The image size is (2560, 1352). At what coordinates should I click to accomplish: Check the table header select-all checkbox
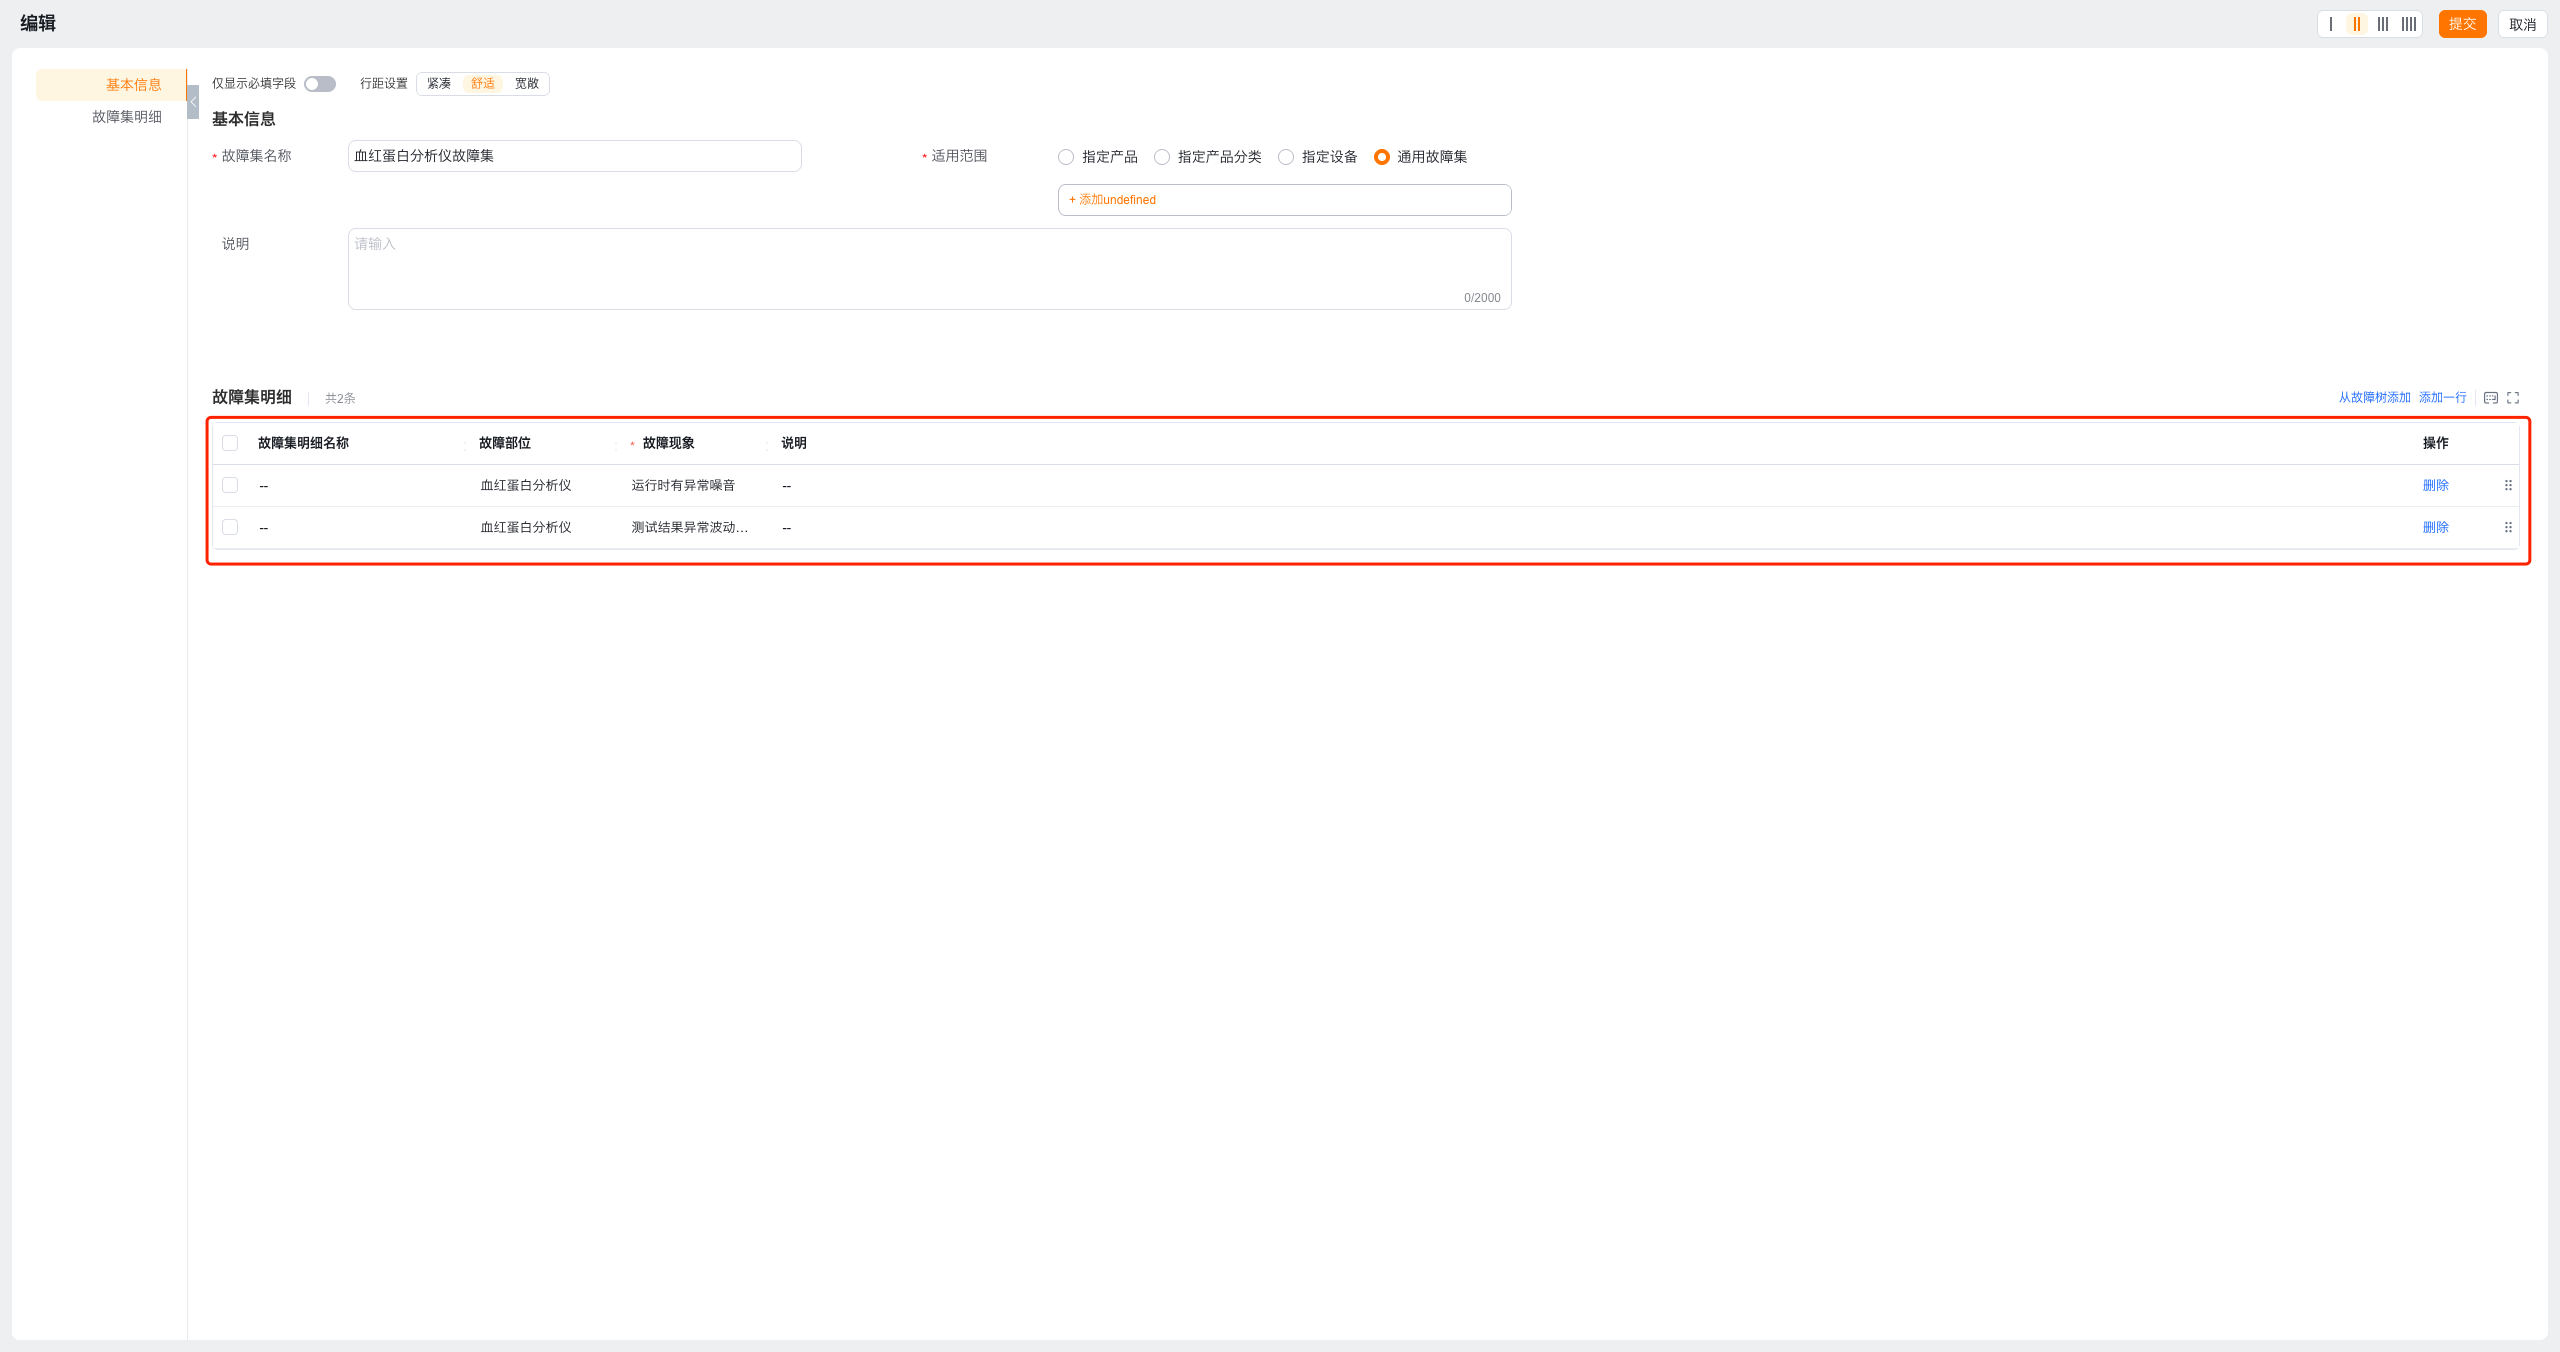230,443
